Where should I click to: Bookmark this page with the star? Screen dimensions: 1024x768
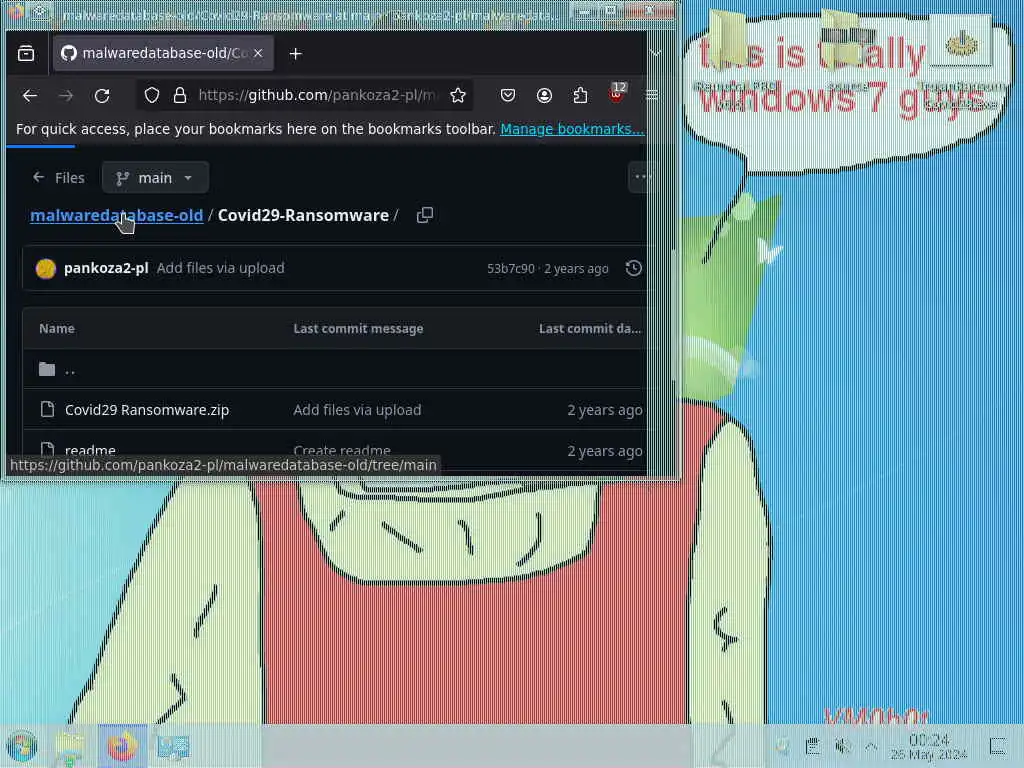tap(458, 96)
